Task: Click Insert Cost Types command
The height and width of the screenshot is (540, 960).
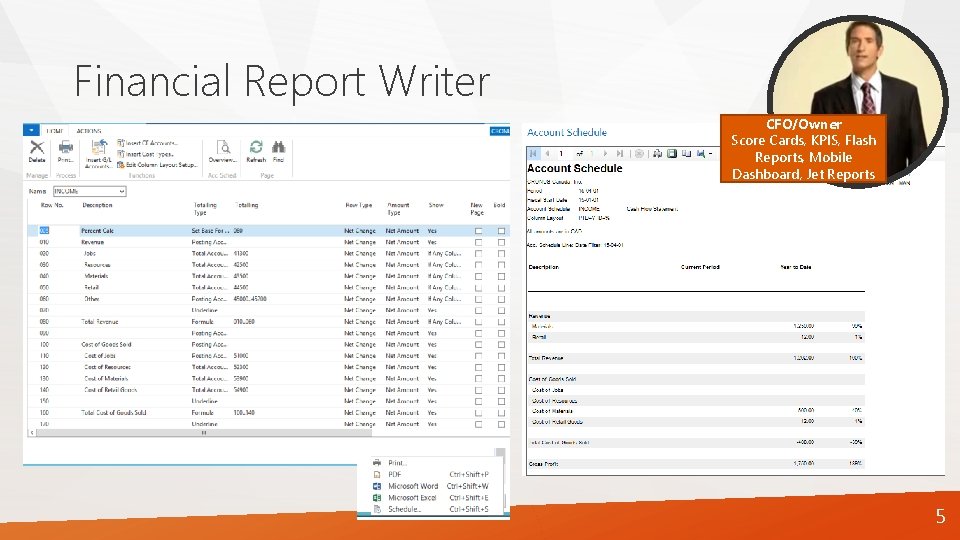Action: pos(145,154)
